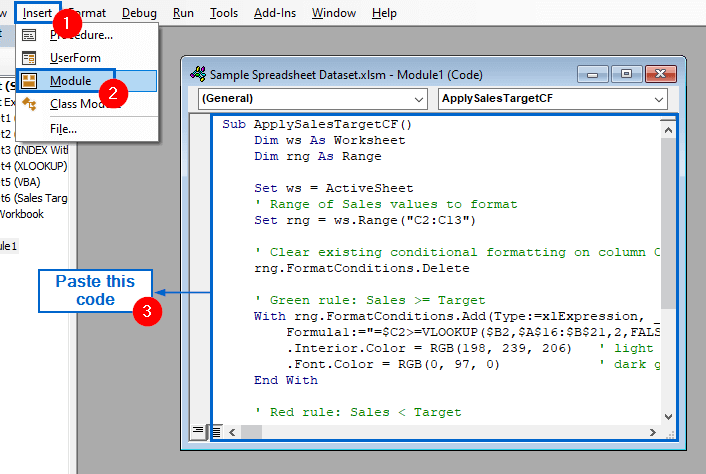
Task: Click the Module icon in Insert menu
Action: pos(30,81)
